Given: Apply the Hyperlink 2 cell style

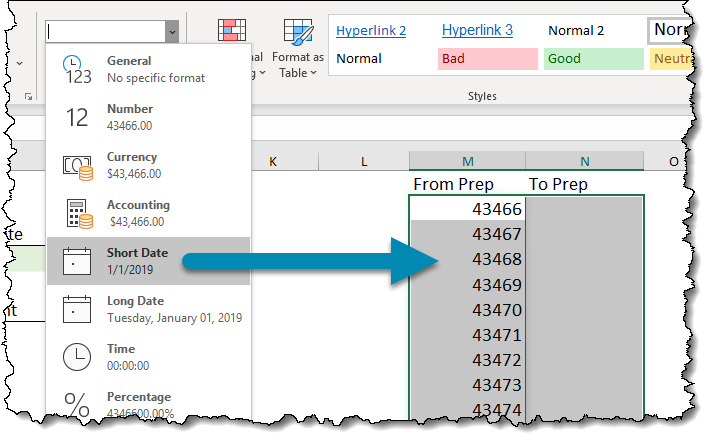Looking at the screenshot, I should click(x=371, y=30).
